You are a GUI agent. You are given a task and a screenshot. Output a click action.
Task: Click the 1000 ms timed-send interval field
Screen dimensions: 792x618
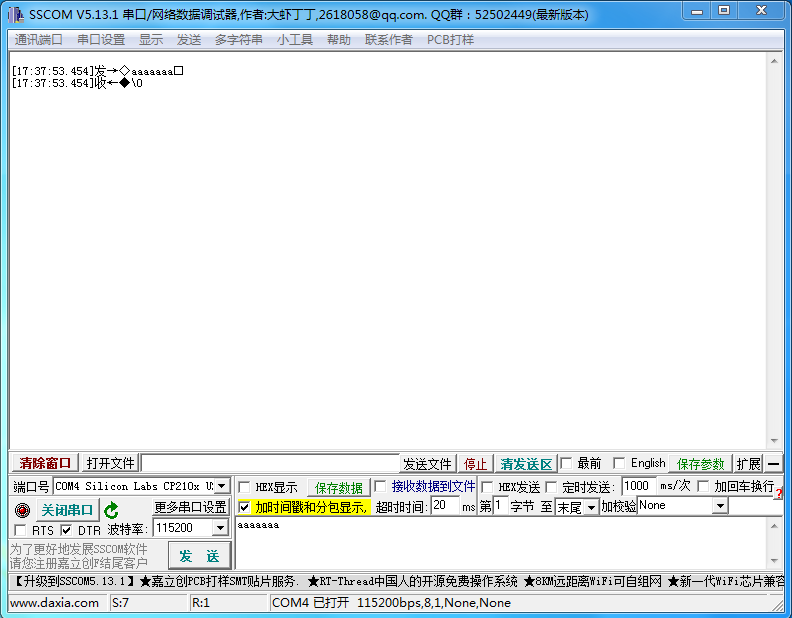(x=639, y=486)
